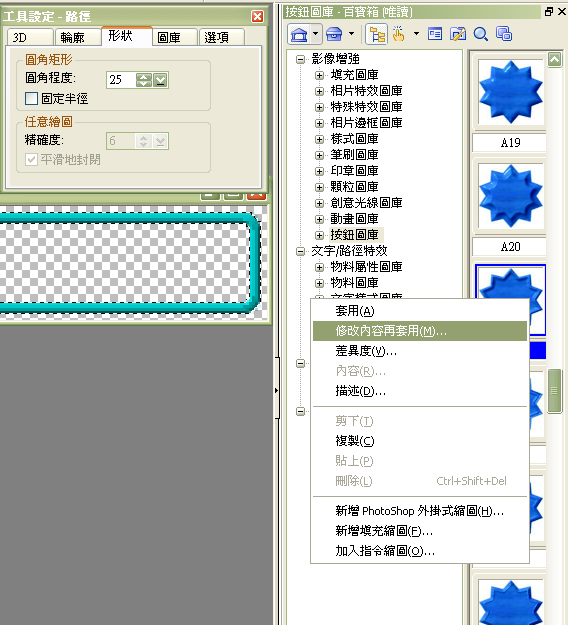Screen dimensions: 568x625
Task: Switch to the 輪廓 tab
Action: [x=78, y=37]
